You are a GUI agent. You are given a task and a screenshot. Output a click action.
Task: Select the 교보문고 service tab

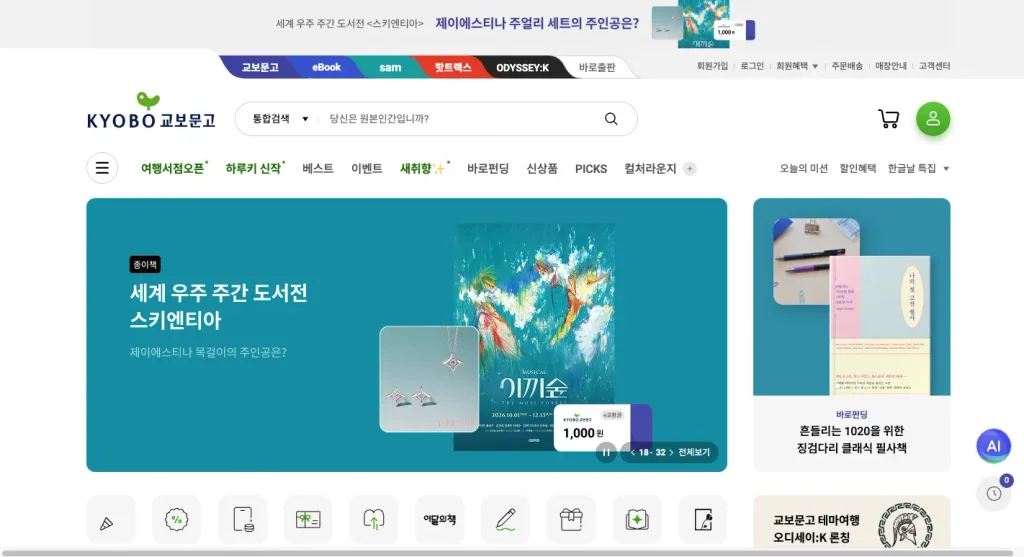click(260, 67)
